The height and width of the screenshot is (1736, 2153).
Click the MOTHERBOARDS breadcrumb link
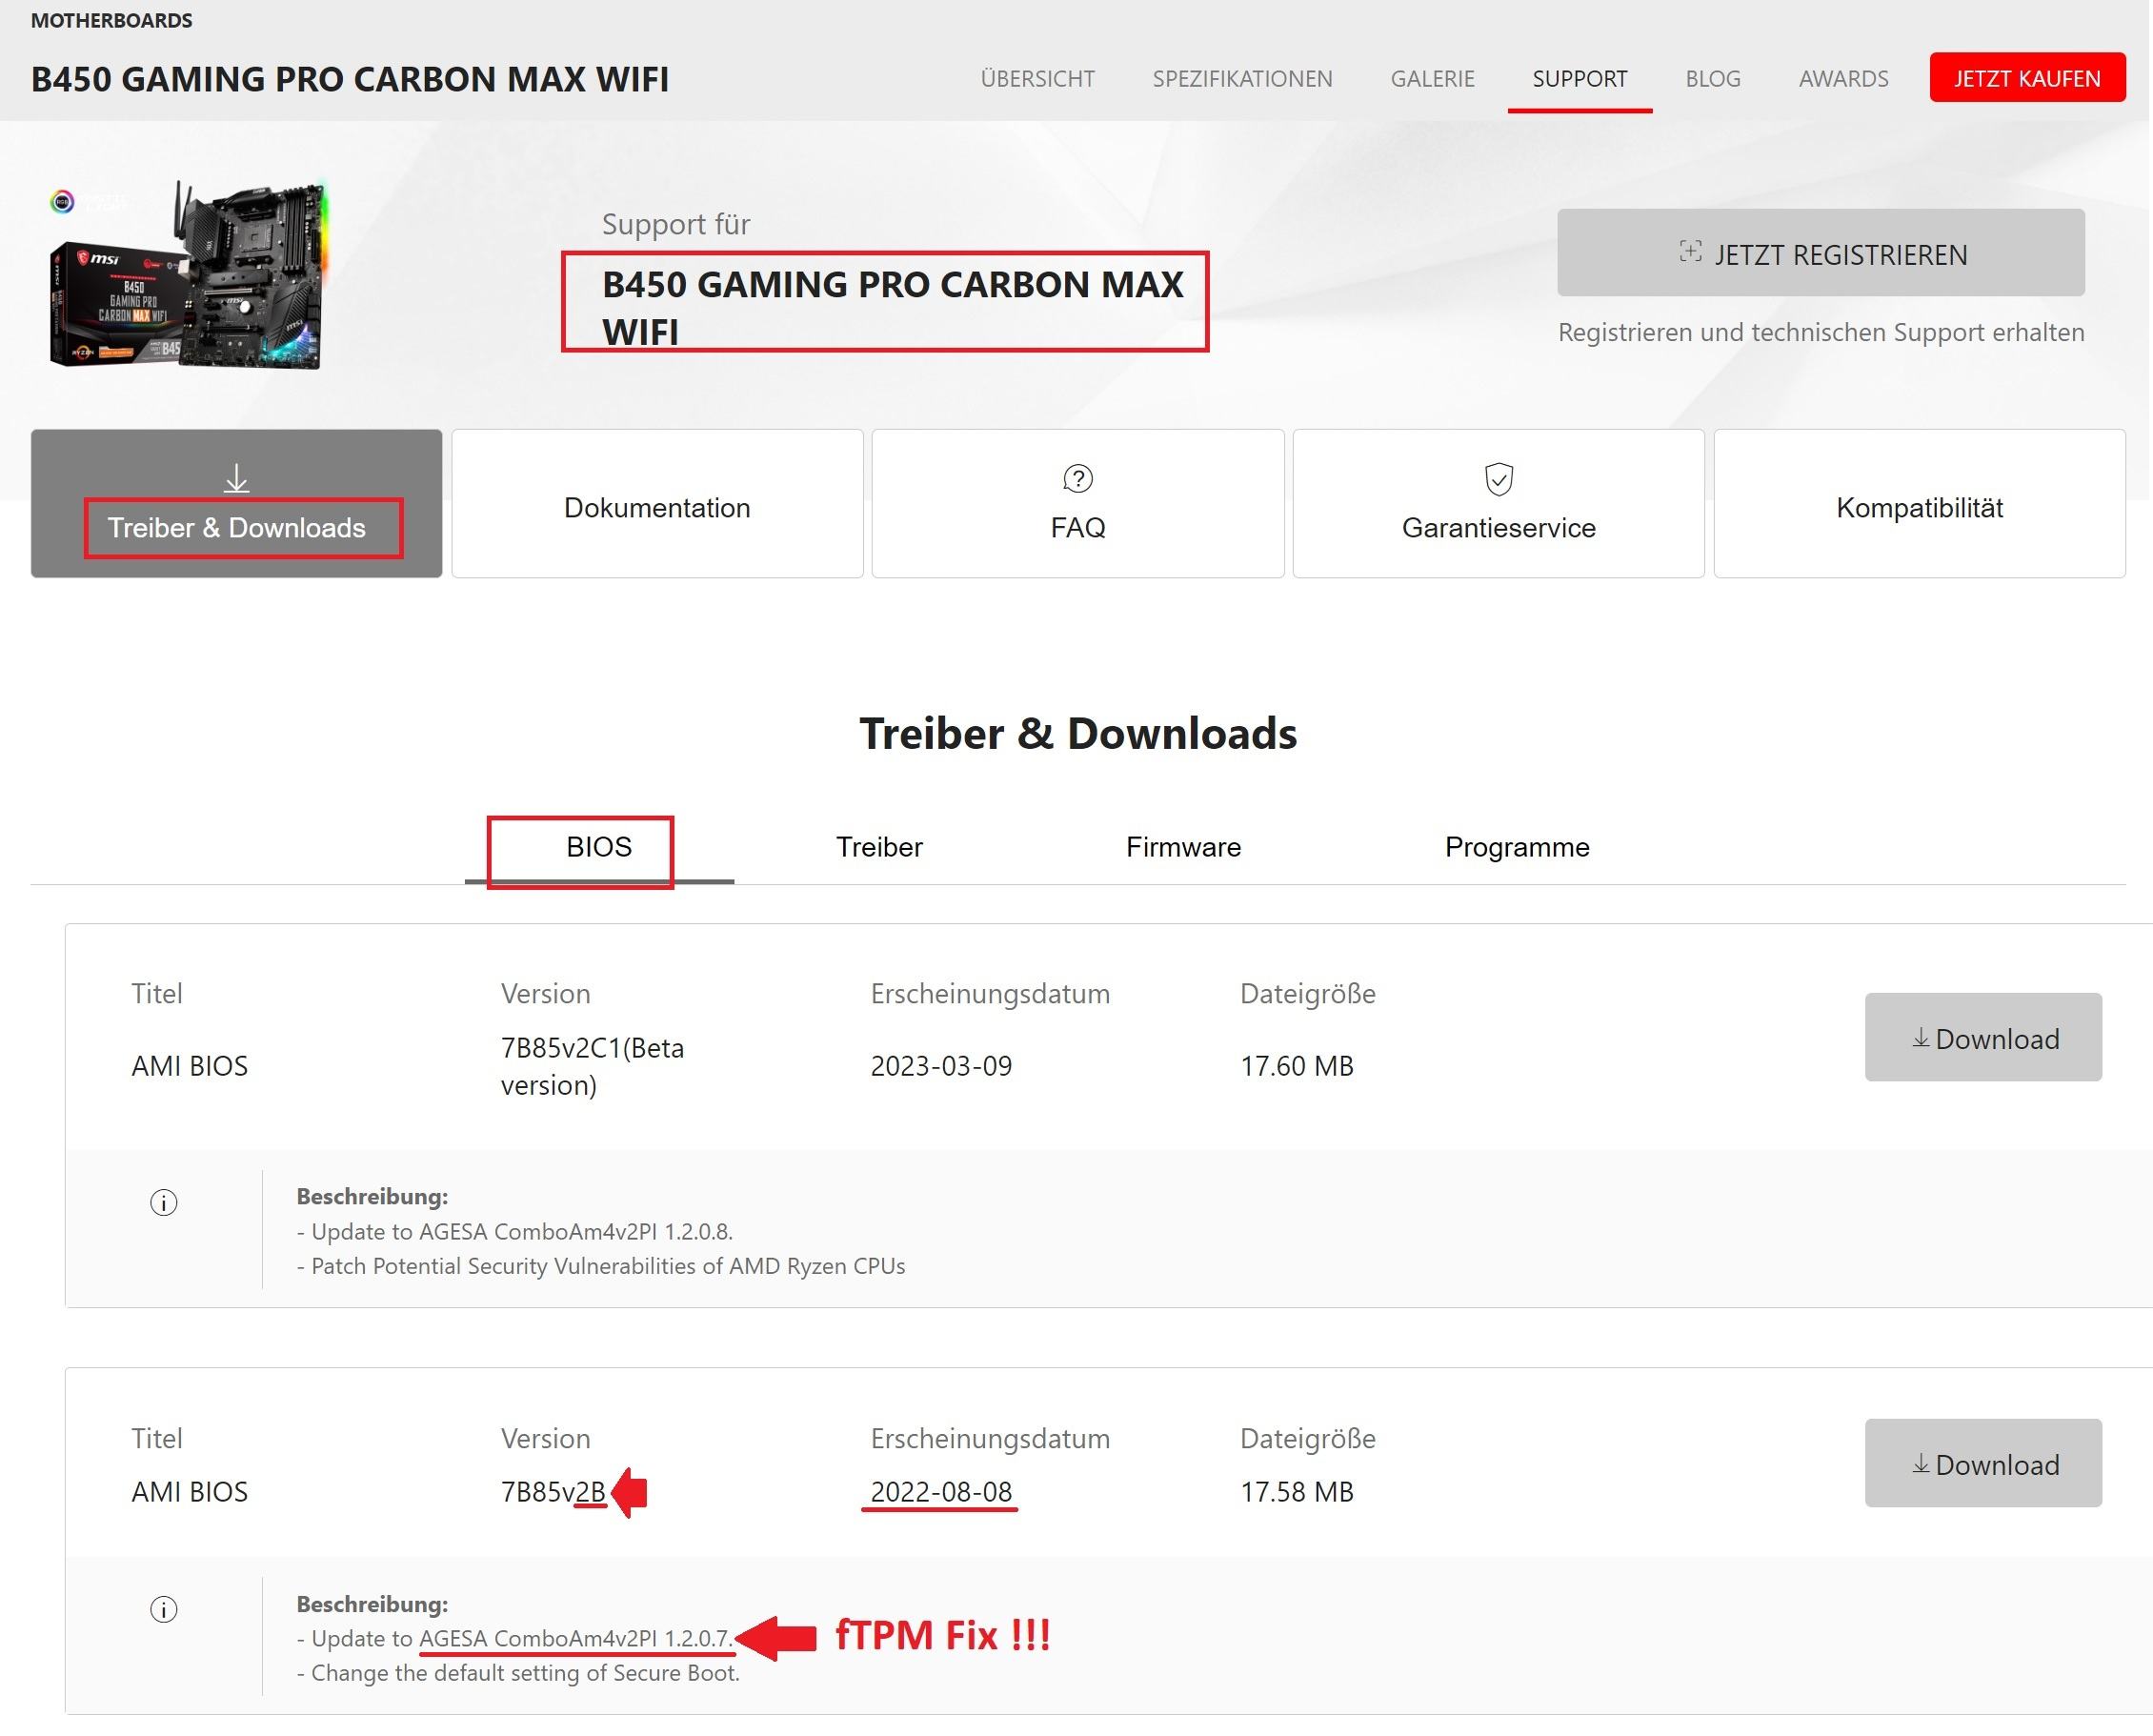coord(111,21)
